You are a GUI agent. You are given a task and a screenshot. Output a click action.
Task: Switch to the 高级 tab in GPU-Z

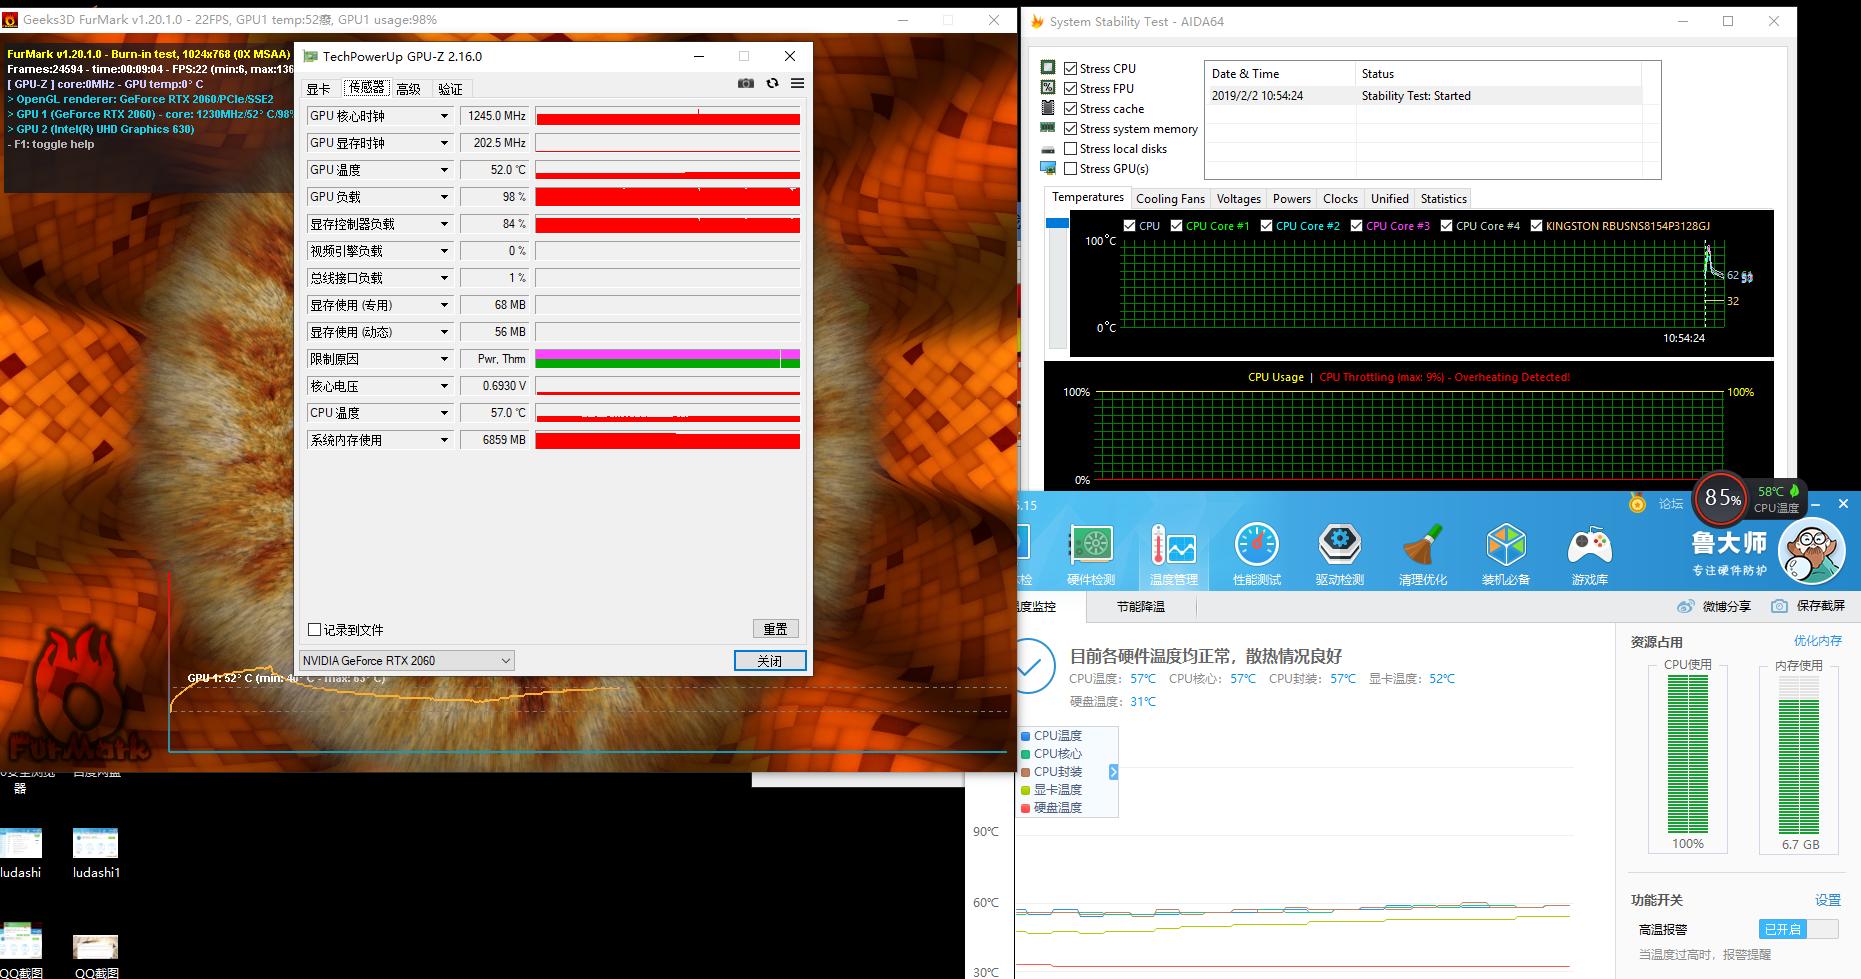coord(409,88)
